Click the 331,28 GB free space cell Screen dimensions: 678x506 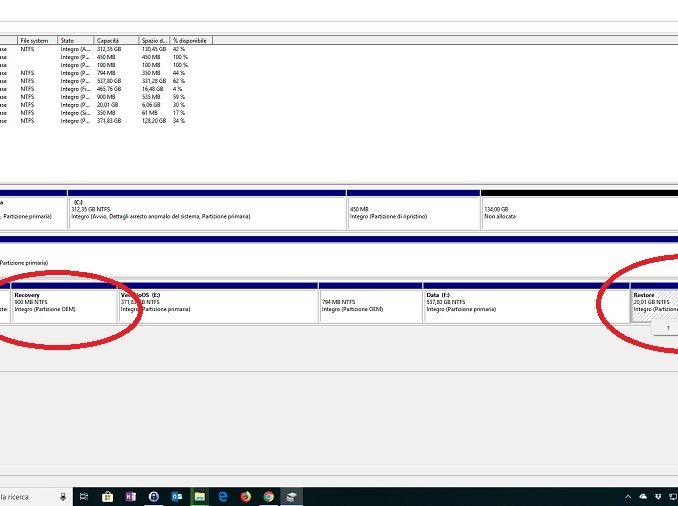[154, 81]
